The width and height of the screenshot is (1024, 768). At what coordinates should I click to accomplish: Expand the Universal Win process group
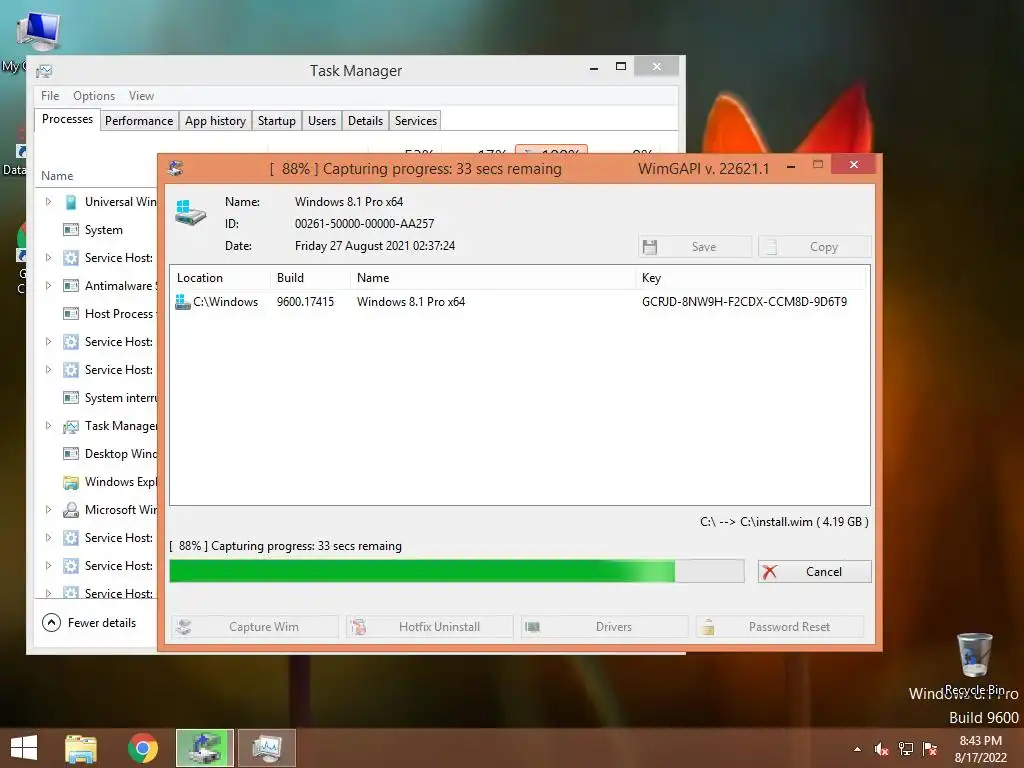[48, 202]
